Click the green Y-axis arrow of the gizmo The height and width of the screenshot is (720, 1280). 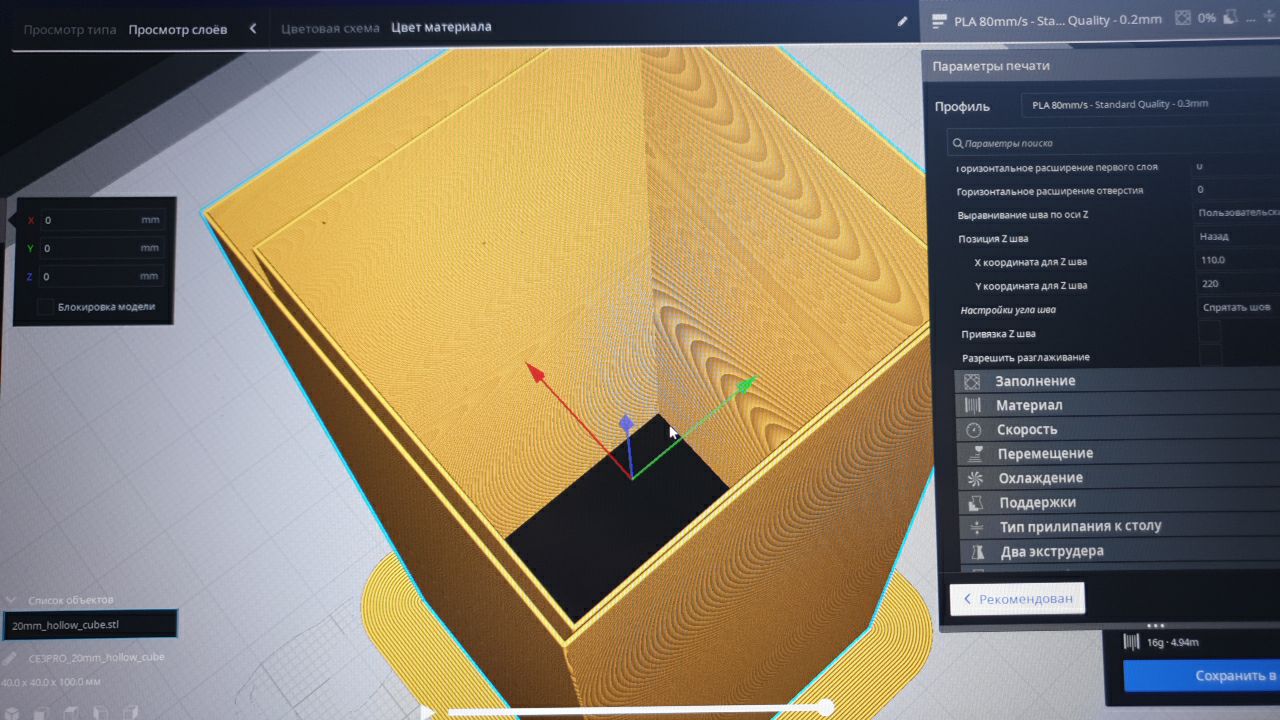click(x=746, y=384)
